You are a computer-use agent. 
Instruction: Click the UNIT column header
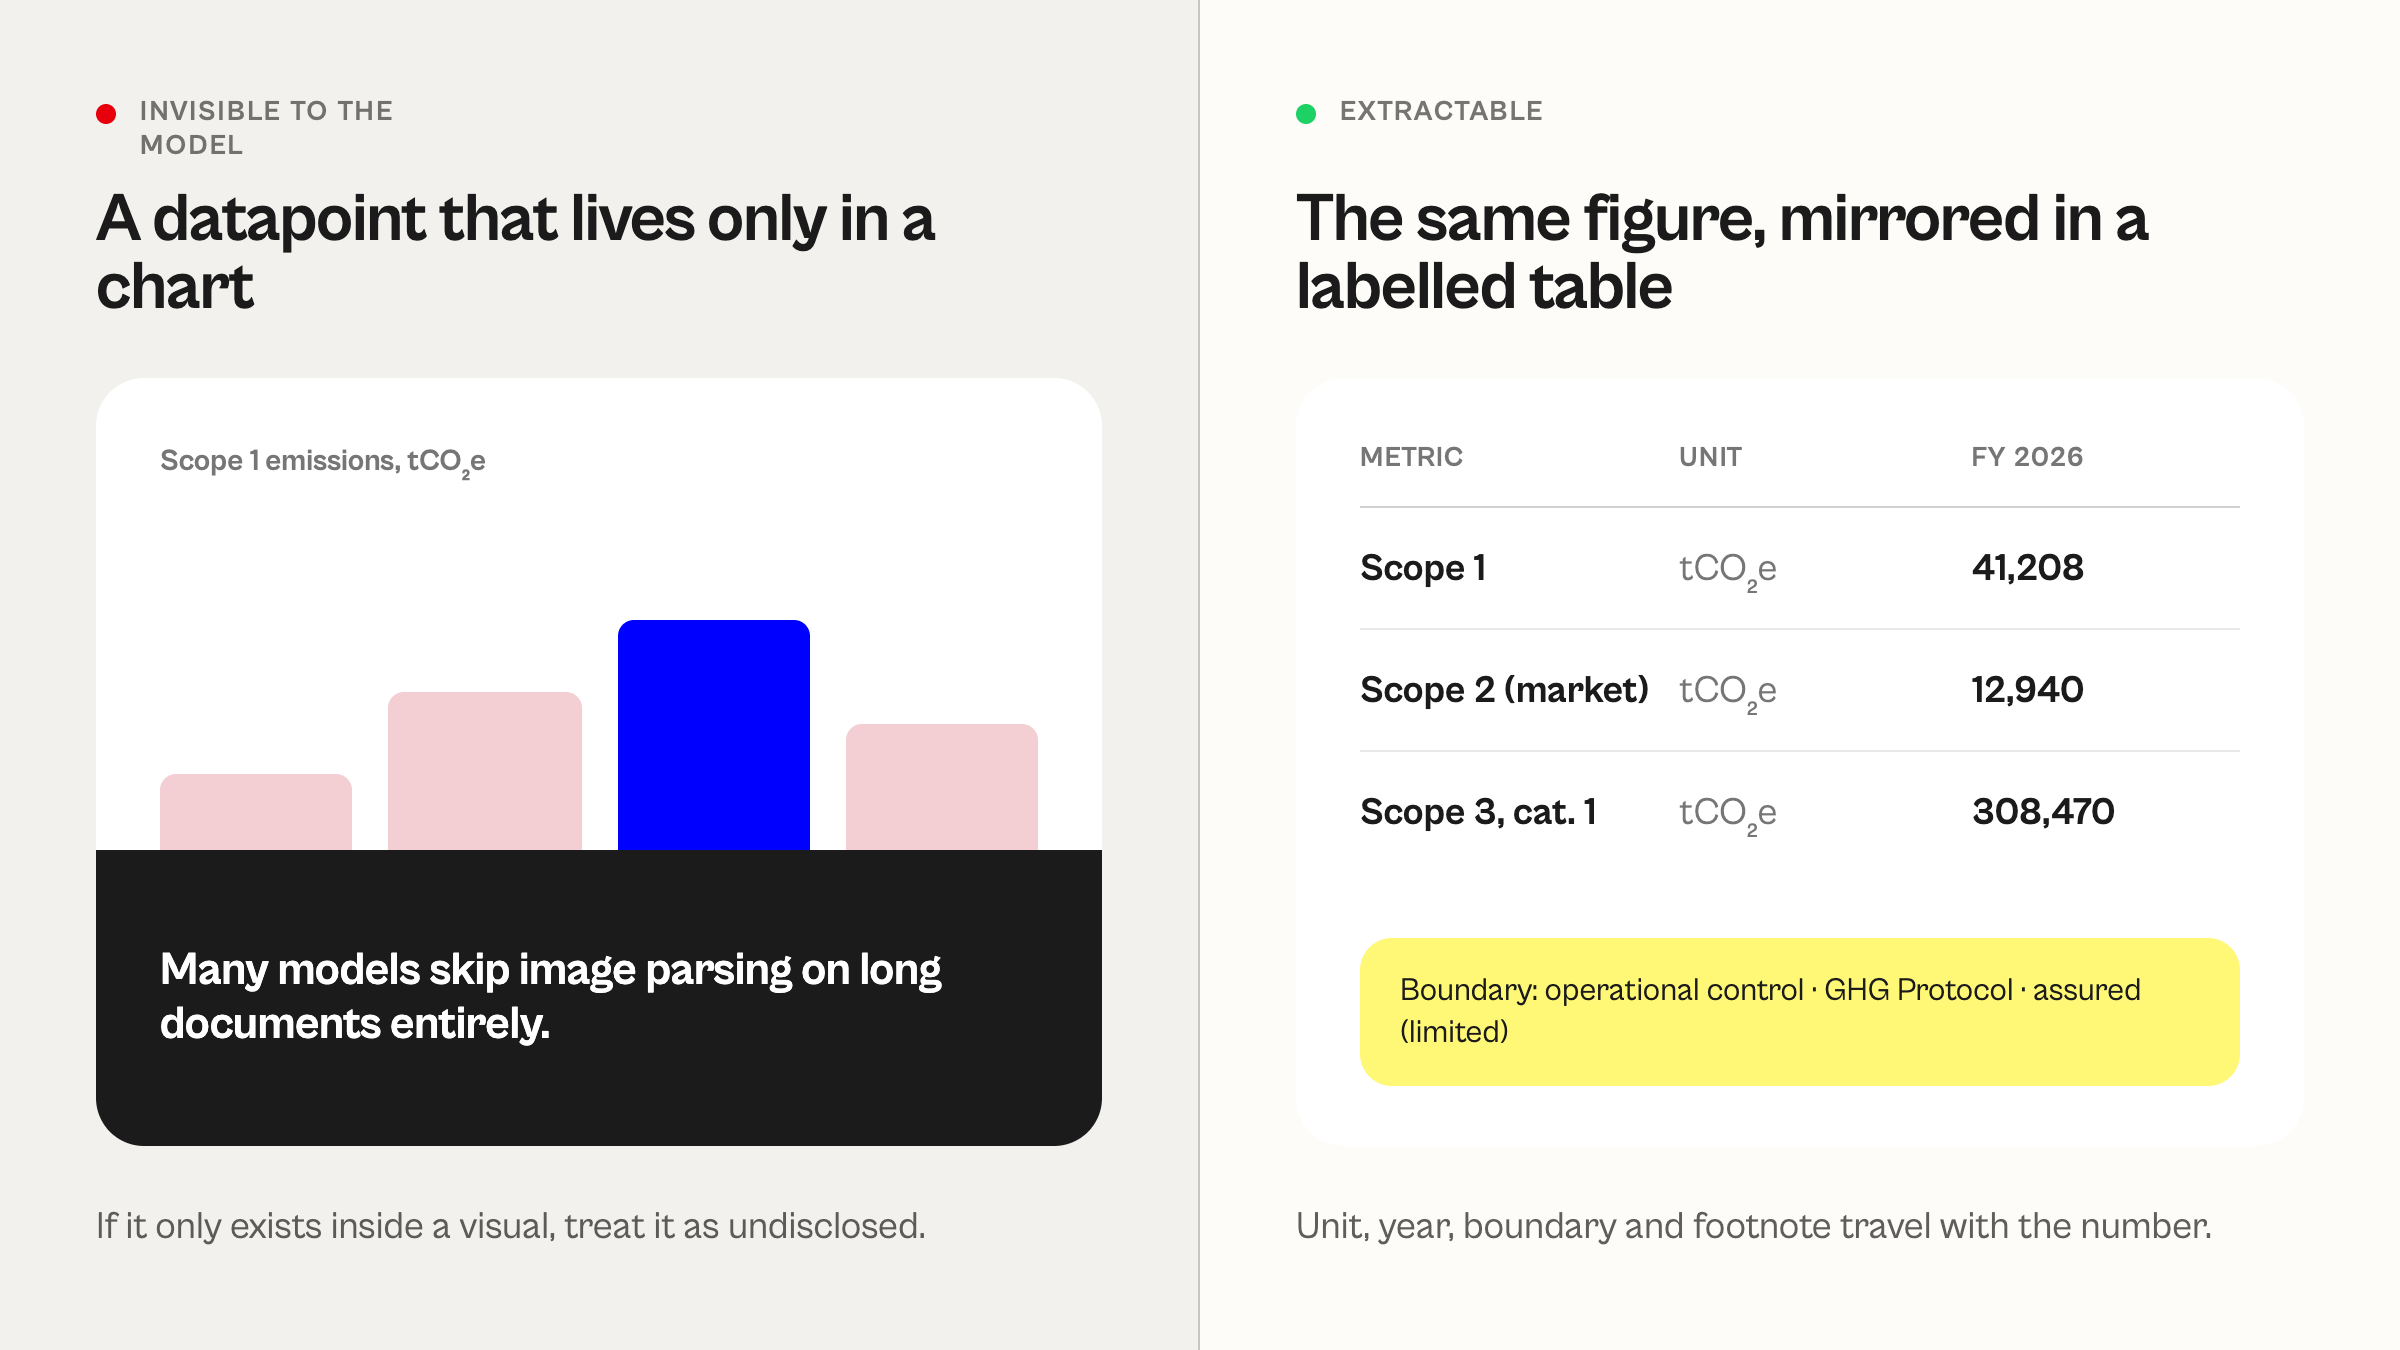click(x=1710, y=457)
